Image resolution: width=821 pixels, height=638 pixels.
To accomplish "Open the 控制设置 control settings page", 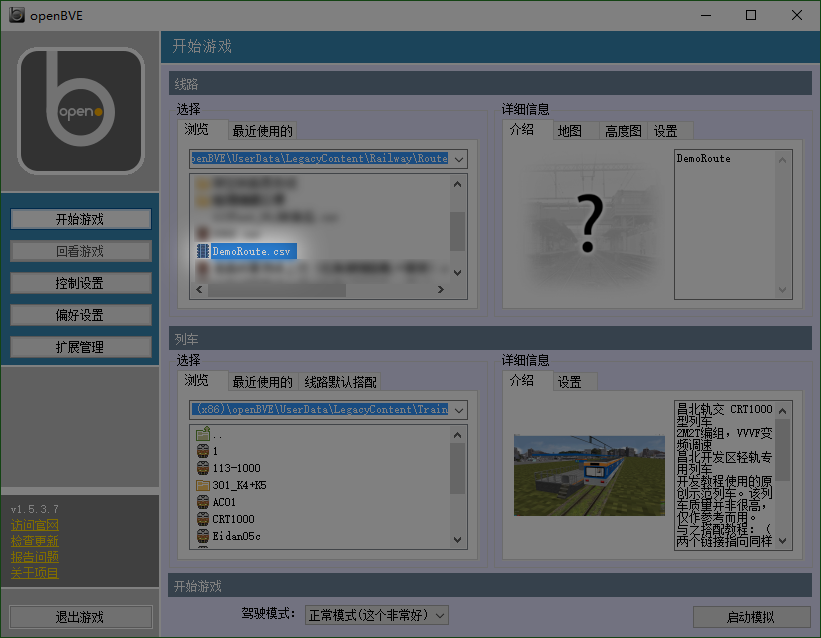I will click(x=80, y=283).
